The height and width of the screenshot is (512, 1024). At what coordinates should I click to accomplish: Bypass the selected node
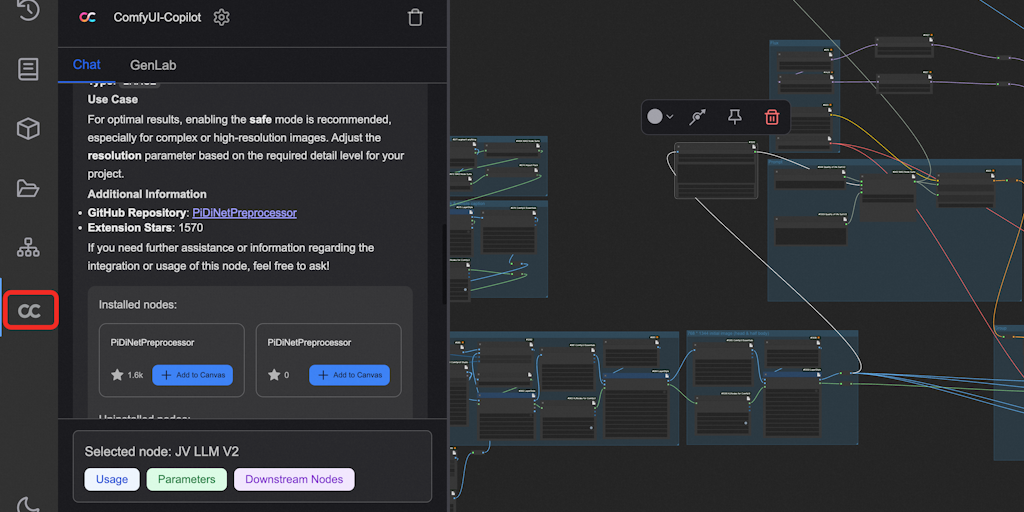699,117
